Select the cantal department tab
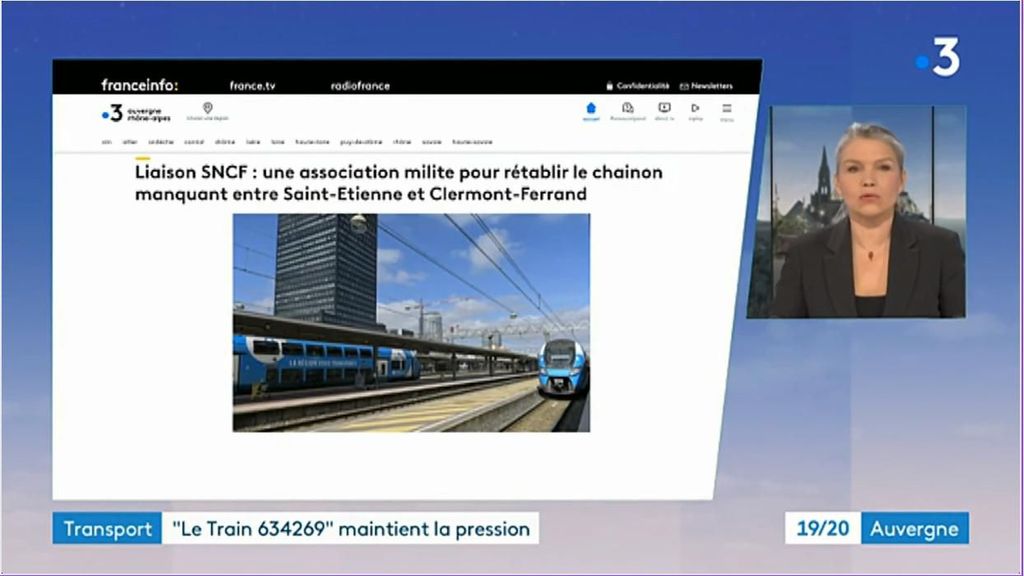This screenshot has width=1024, height=576. tap(194, 142)
